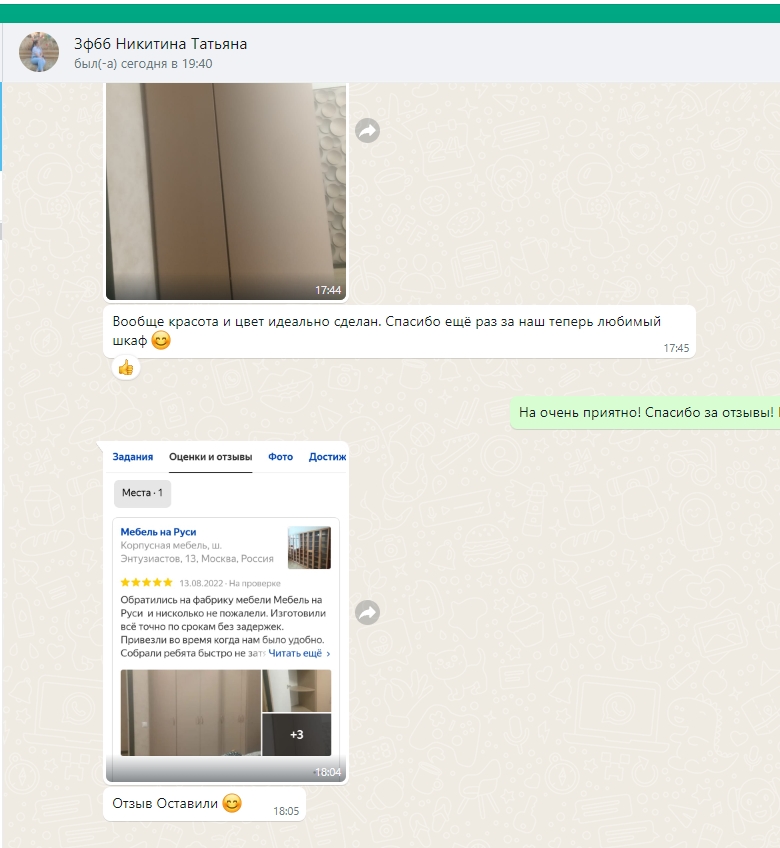The width and height of the screenshot is (780, 848).
Task: Click the contact name 3ф66 Никитина Татьяна
Action: 160,44
